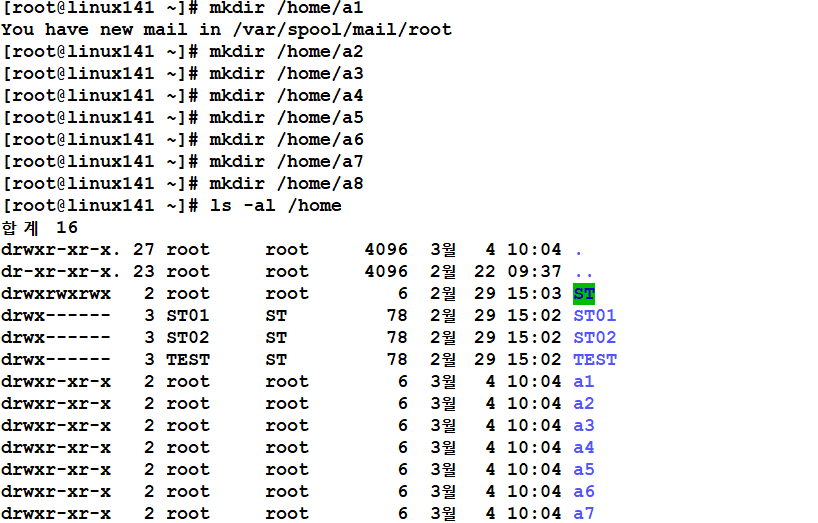Click the 'mkdir /home/a7' command text
Image resolution: width=818 pixels, height=523 pixels.
(286, 162)
